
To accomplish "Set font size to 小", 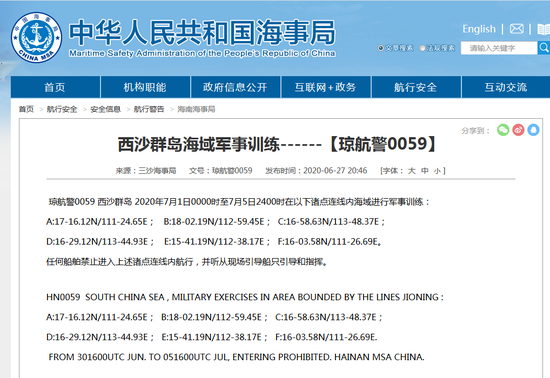I will 437,171.
